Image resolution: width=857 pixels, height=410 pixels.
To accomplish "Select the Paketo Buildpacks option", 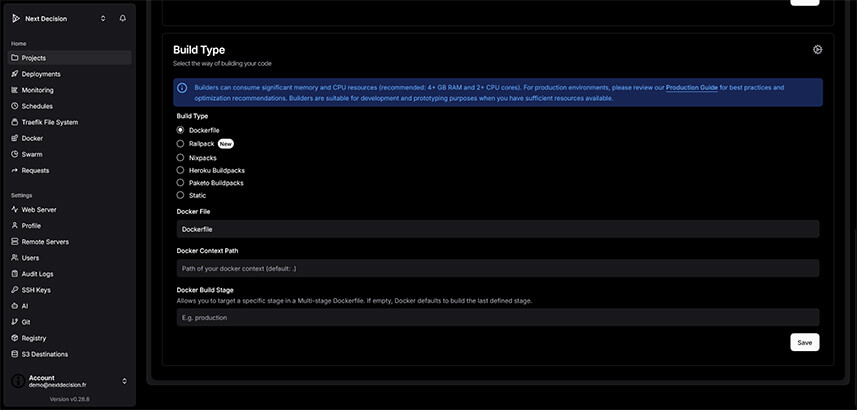I will coord(180,183).
